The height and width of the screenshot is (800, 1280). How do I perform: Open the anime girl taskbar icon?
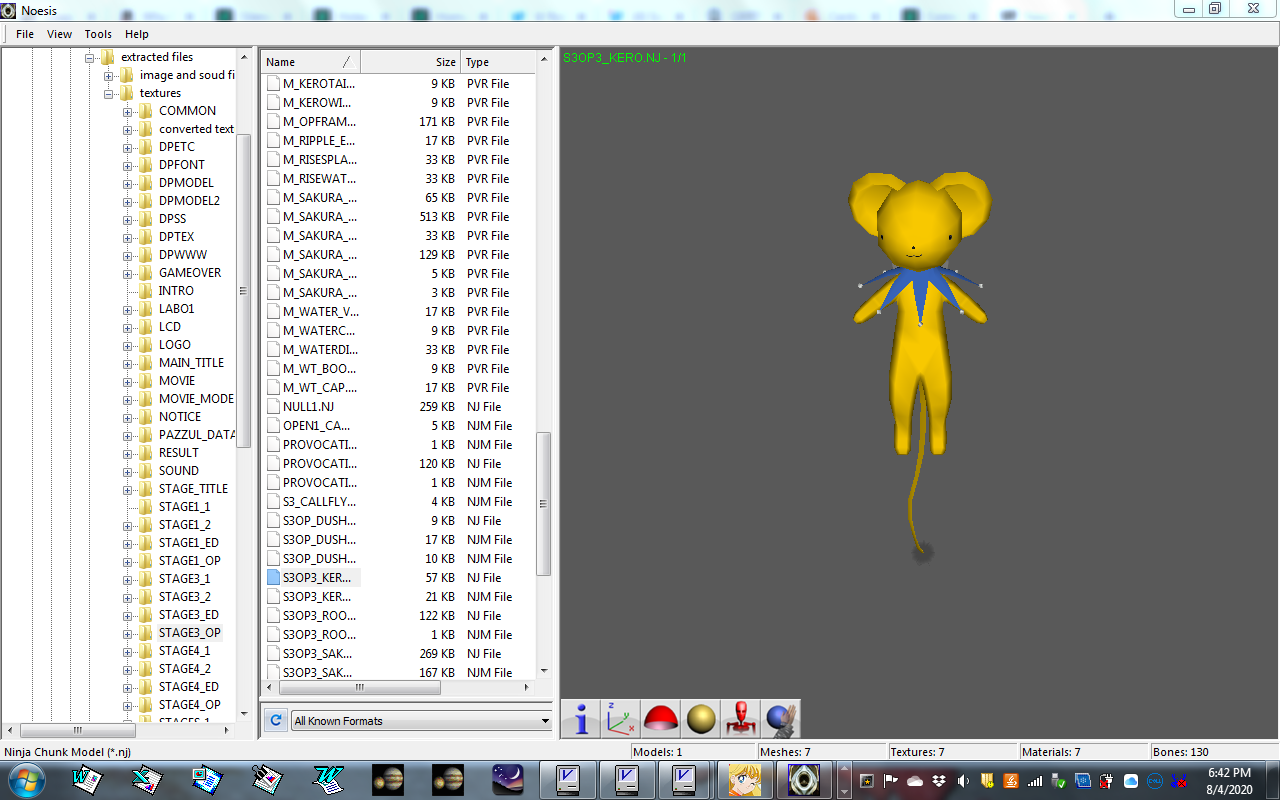(x=744, y=779)
